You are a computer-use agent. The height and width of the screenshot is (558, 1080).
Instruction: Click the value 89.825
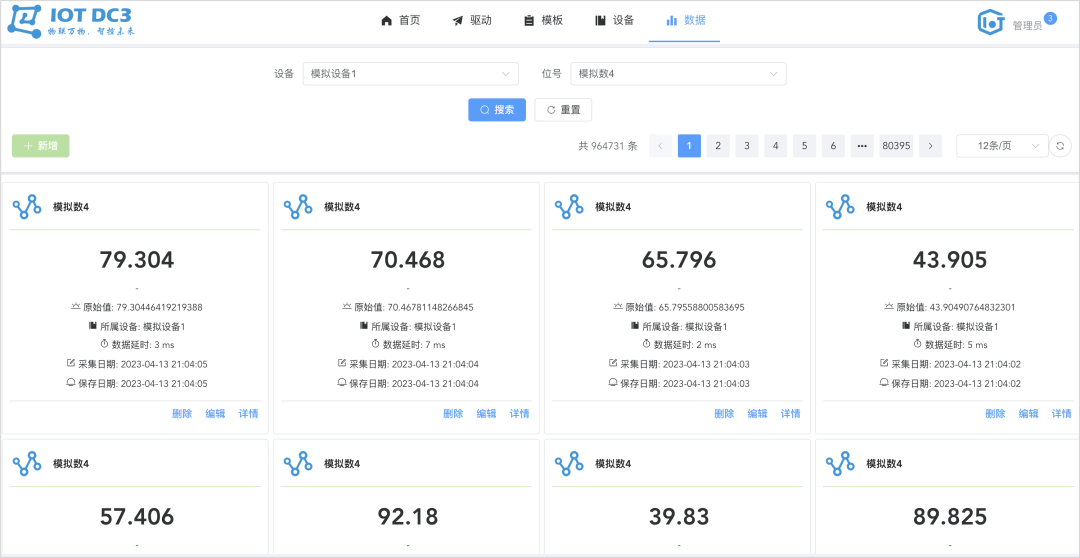950,517
